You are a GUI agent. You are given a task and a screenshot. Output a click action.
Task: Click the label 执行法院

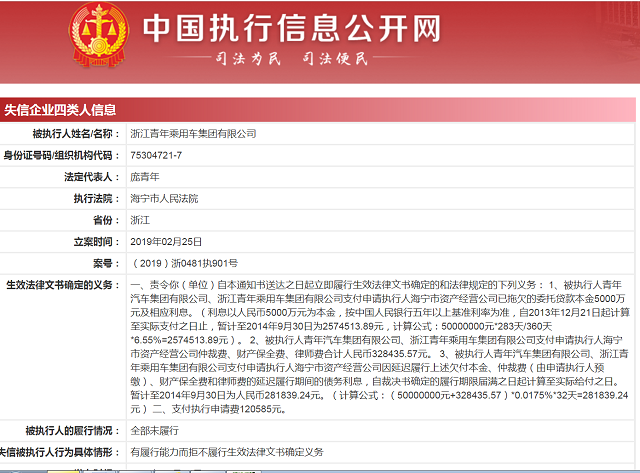tap(97, 198)
